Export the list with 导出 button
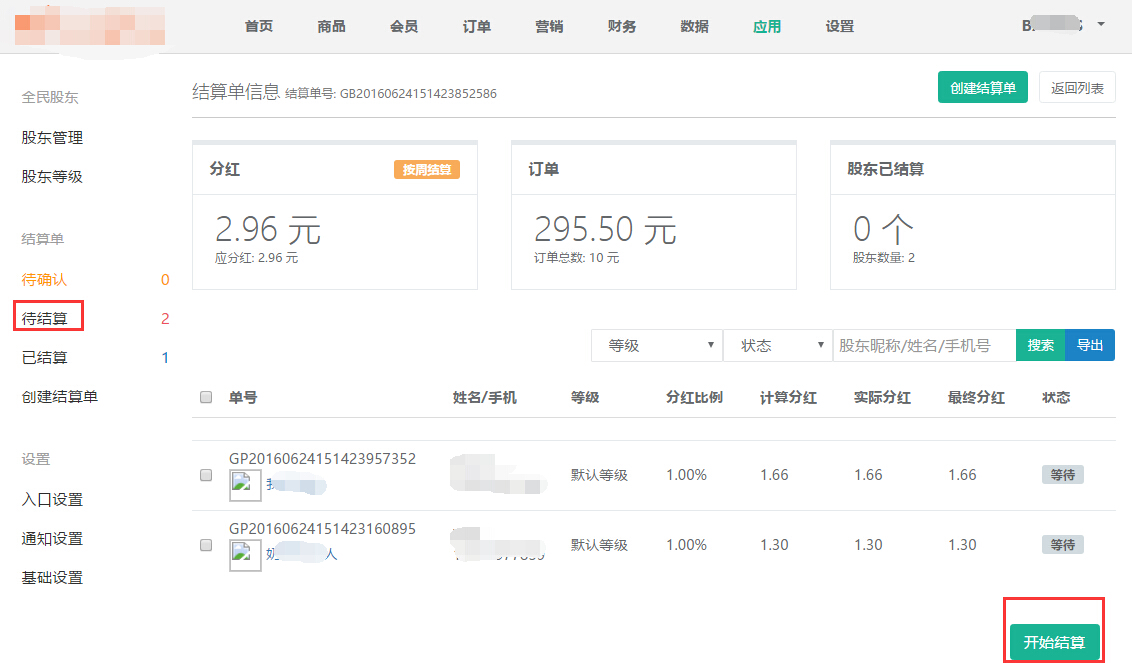This screenshot has height=663, width=1132. 1090,345
